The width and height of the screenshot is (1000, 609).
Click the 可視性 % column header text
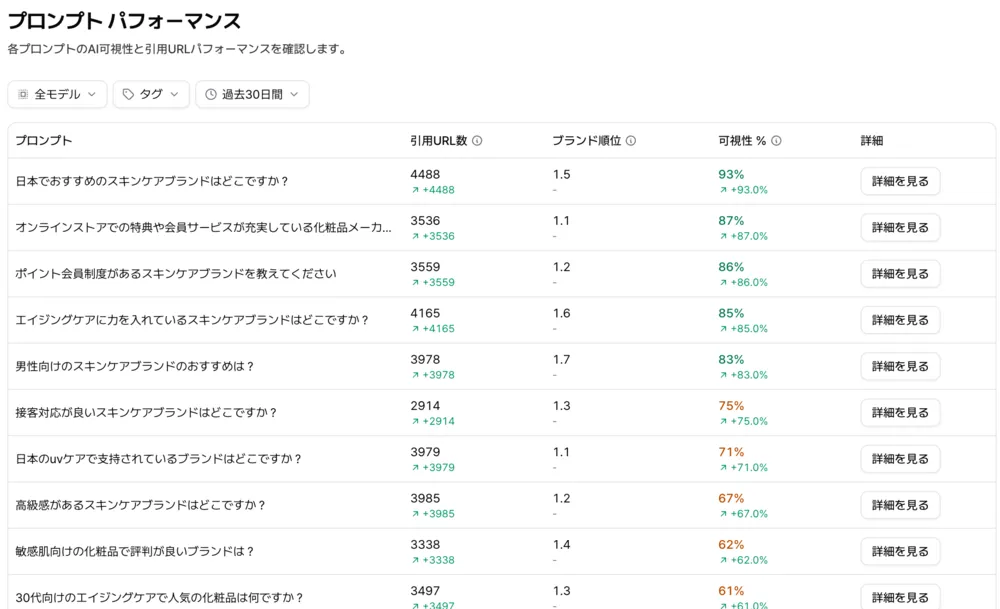[x=742, y=141]
